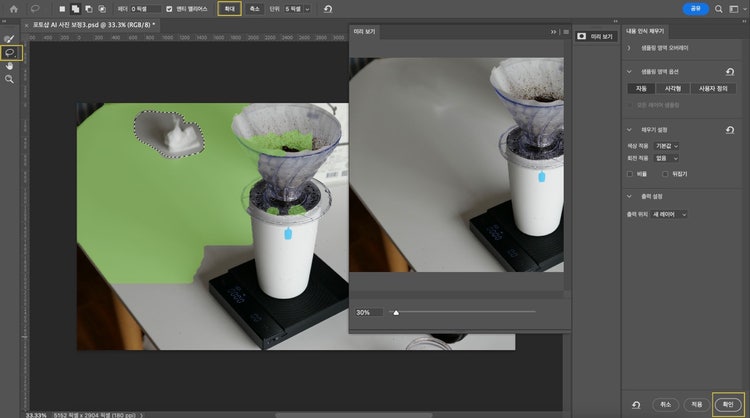Enable the 비율 checkbox

(x=630, y=174)
